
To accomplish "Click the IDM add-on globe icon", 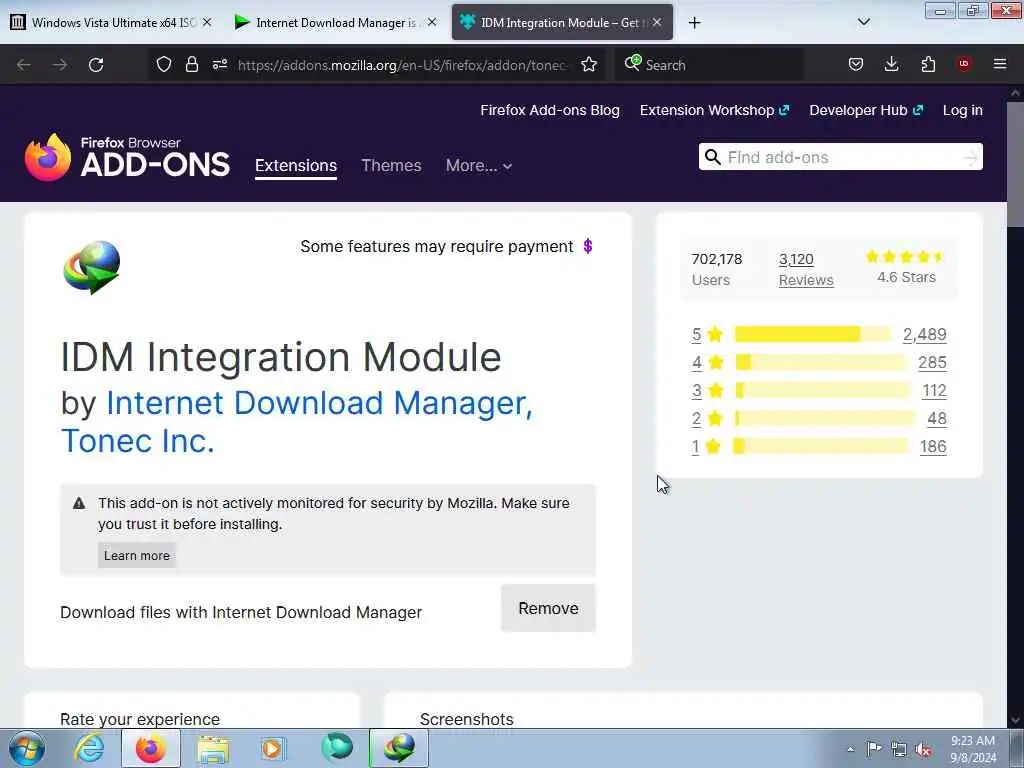I will (92, 267).
